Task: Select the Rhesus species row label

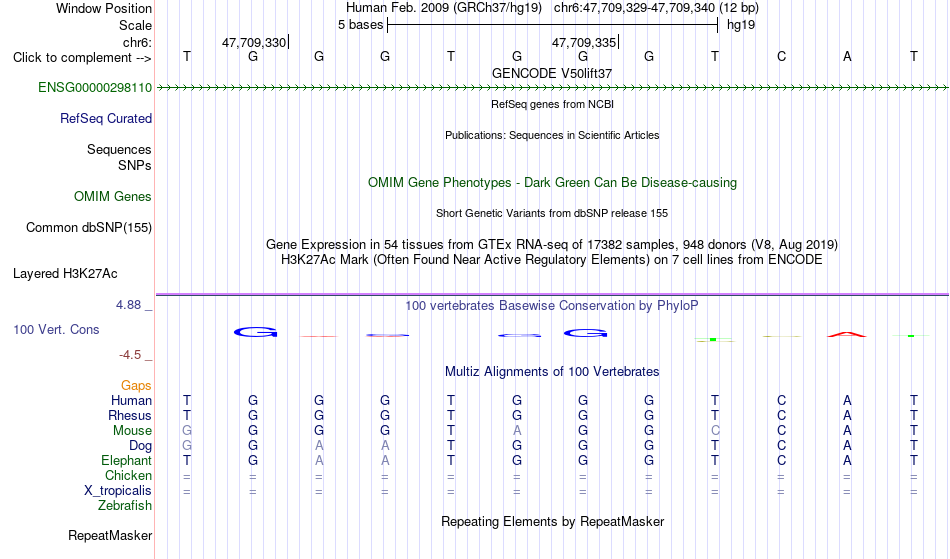Action: point(130,415)
